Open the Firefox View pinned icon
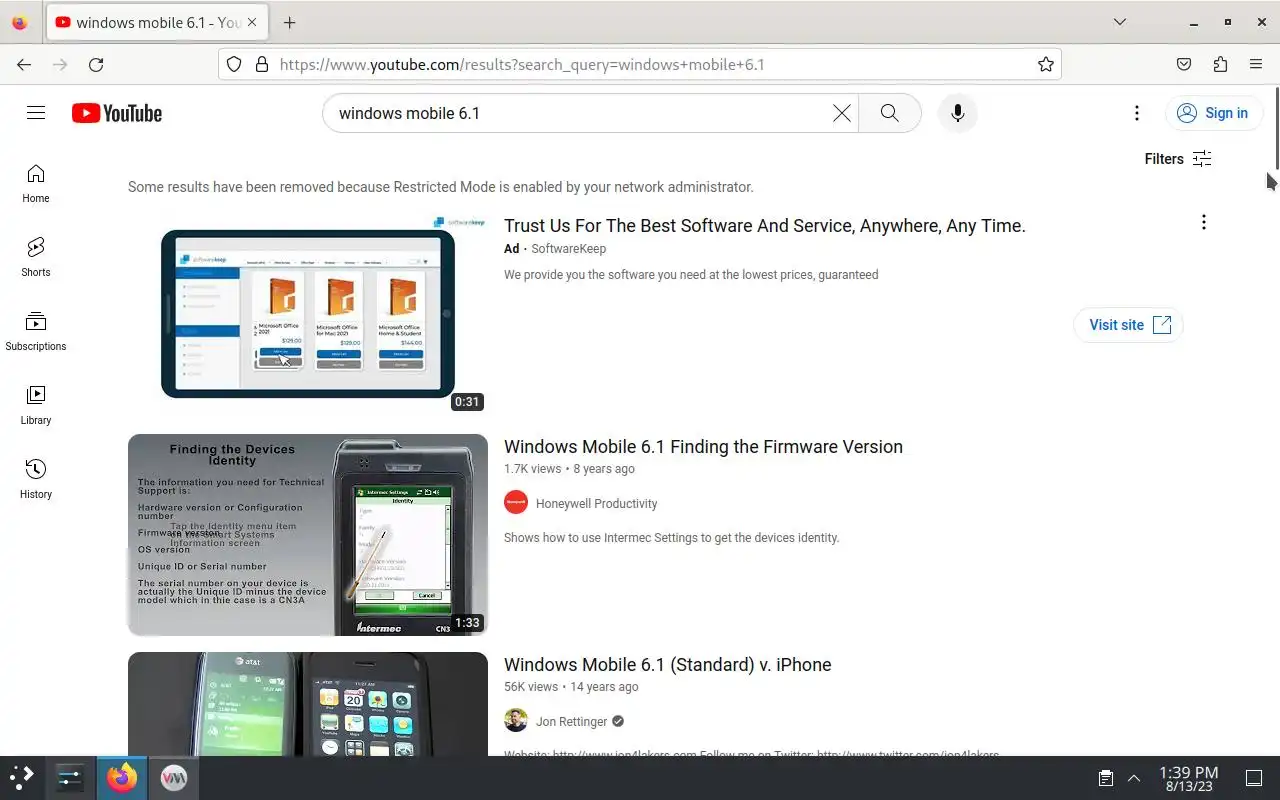 (x=19, y=22)
